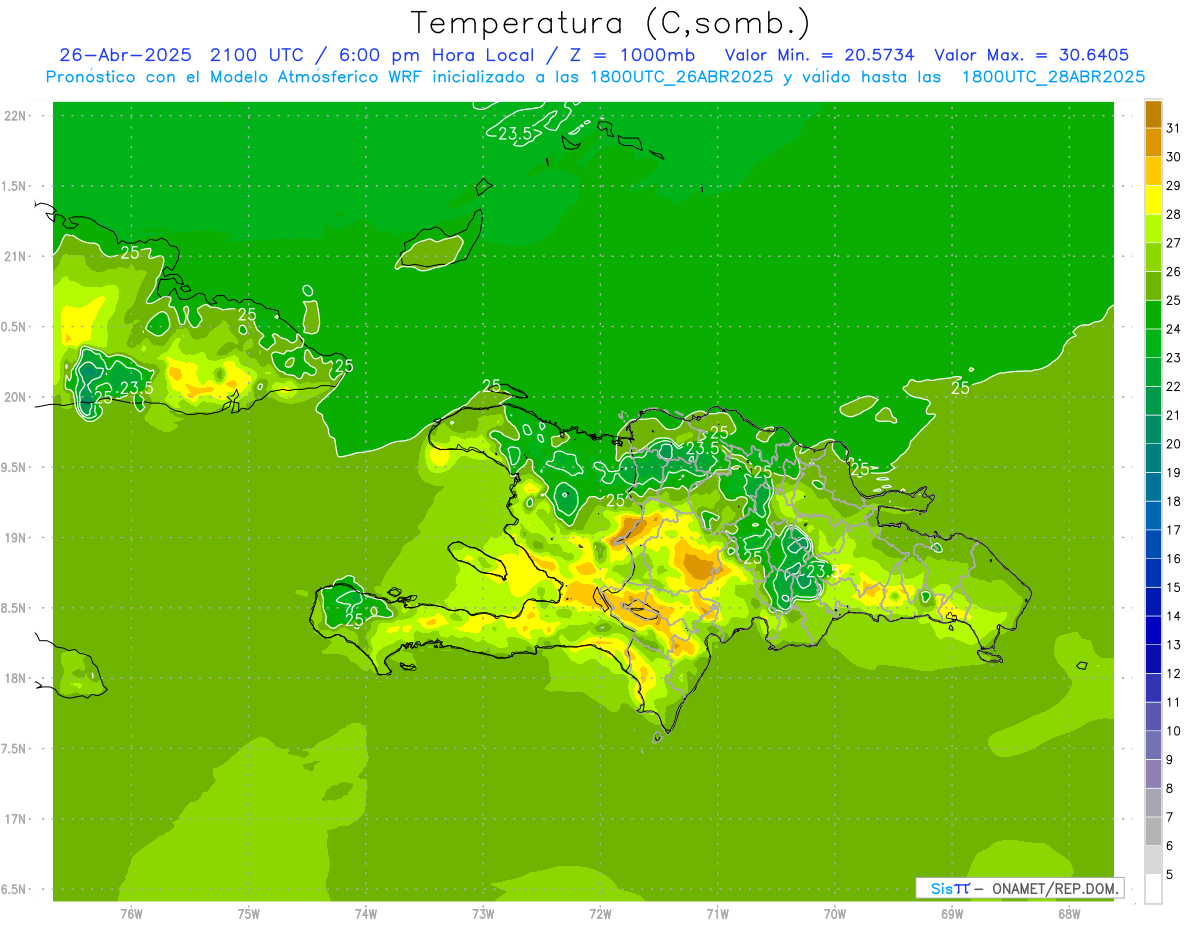1200x927 pixels.
Task: Pick purple legend band between 8 and 9
Action: (x=1153, y=774)
